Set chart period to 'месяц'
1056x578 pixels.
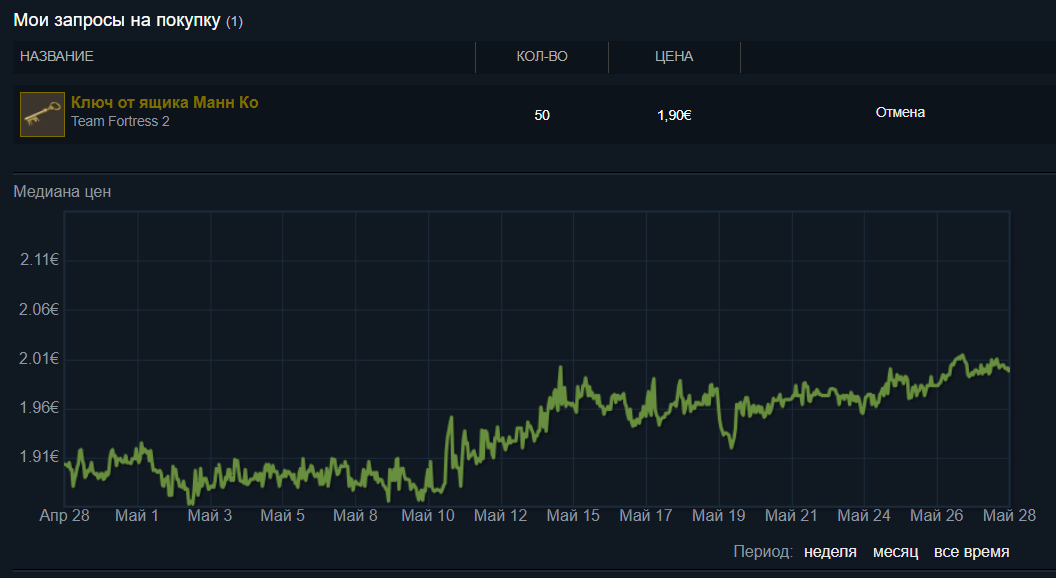coord(895,552)
